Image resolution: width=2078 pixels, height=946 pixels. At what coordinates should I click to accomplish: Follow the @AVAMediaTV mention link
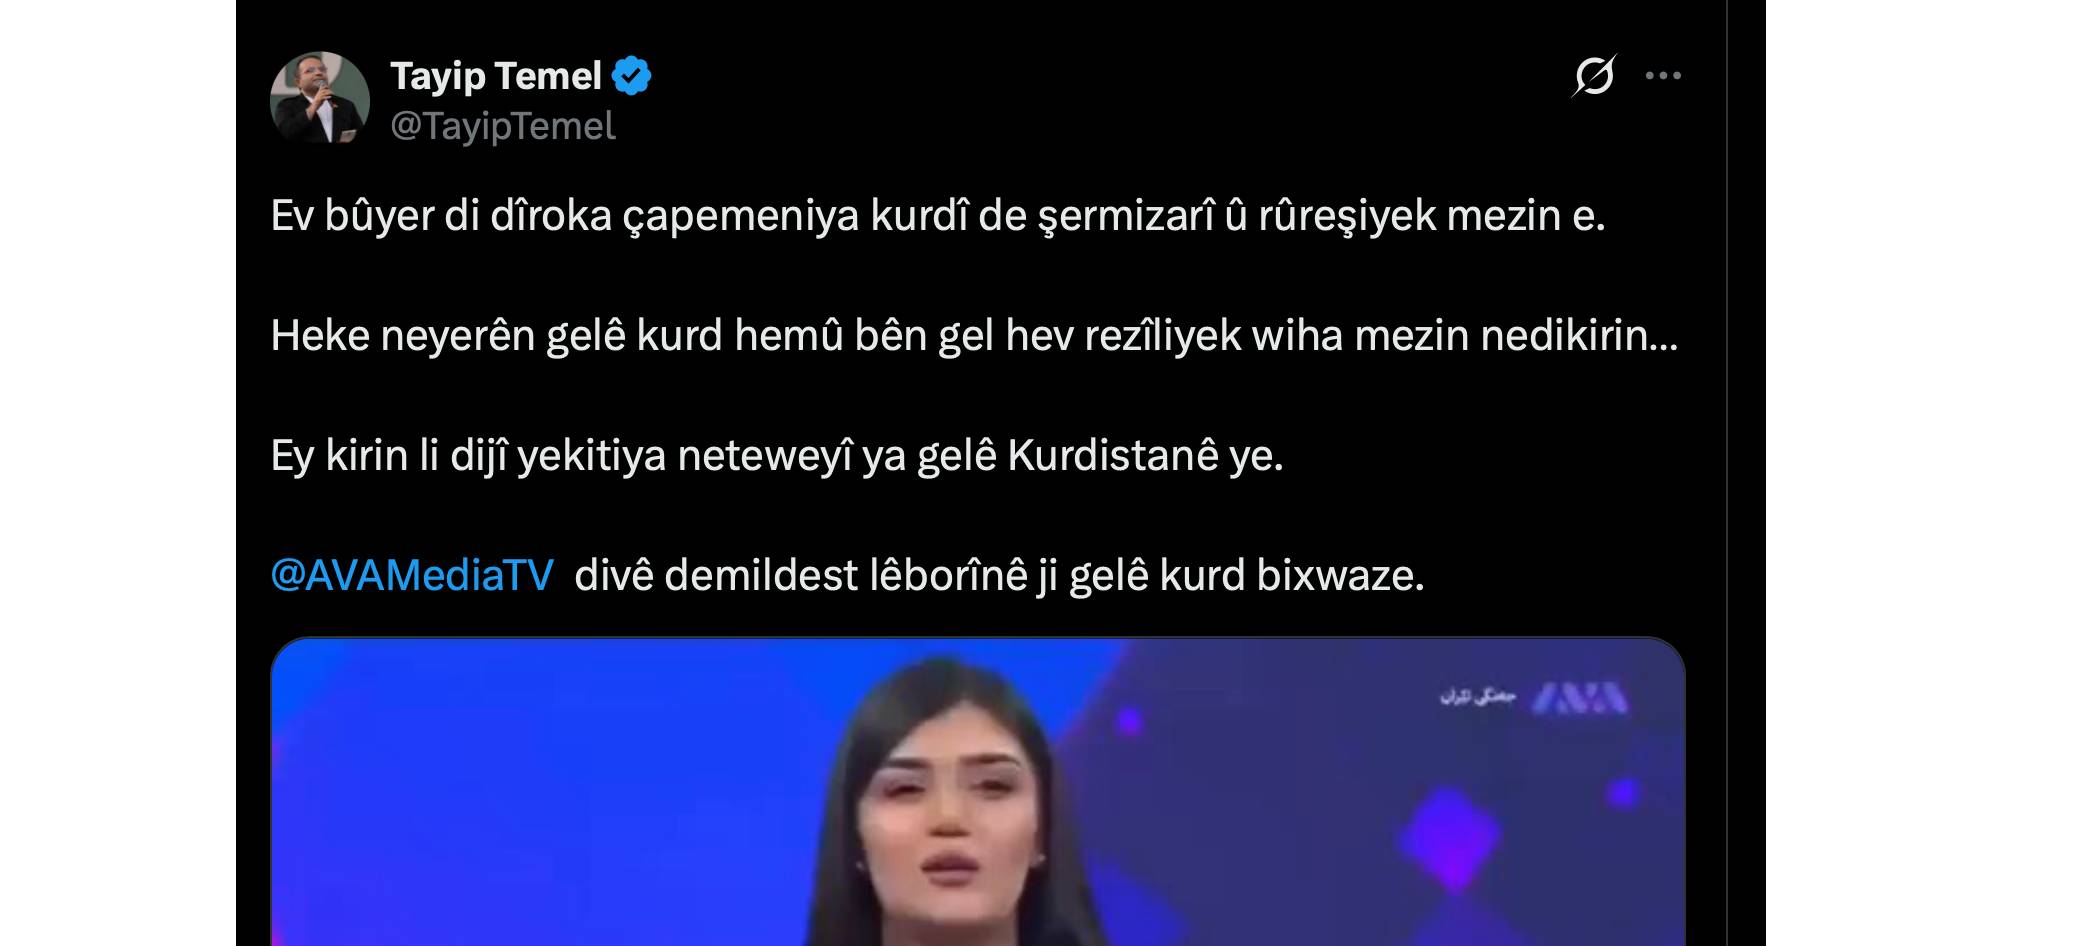(412, 575)
